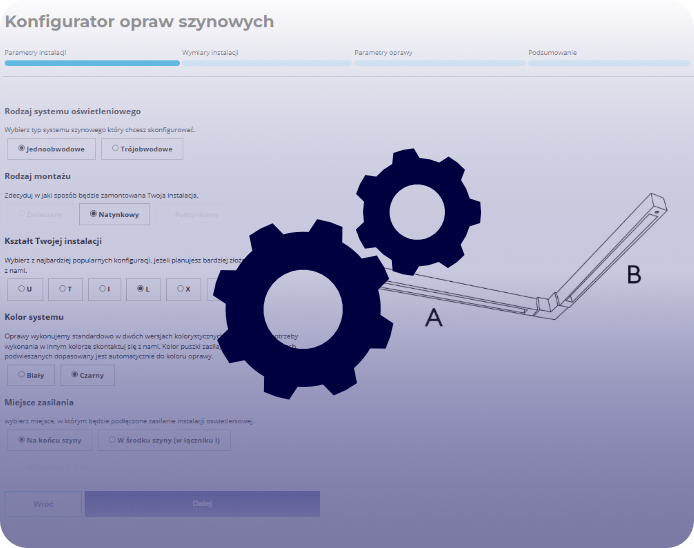The image size is (694, 548).
Task: Click the Kształt Twojej instalacji heading
Action: click(x=53, y=241)
